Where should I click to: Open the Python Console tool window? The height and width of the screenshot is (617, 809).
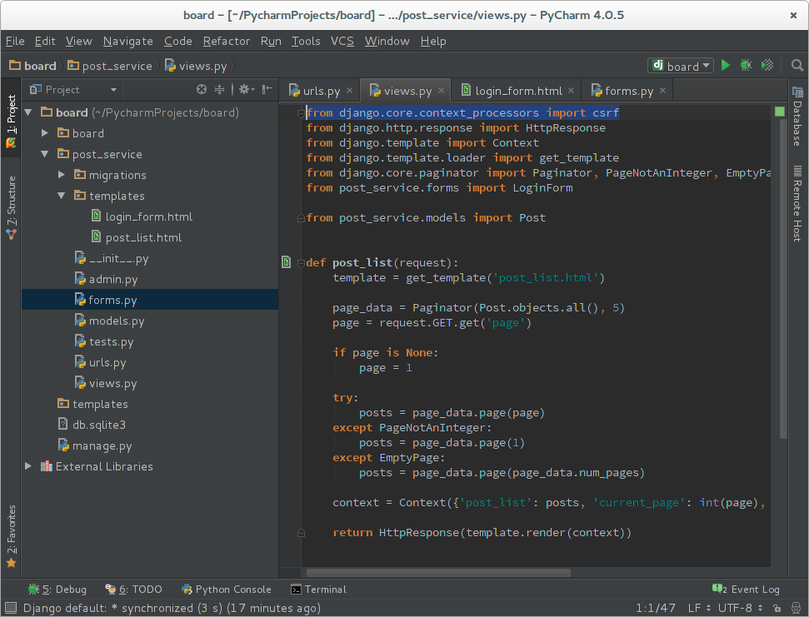click(x=226, y=589)
